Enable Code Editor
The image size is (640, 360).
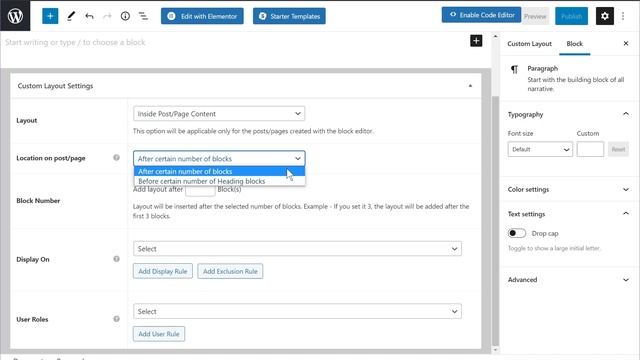481,15
